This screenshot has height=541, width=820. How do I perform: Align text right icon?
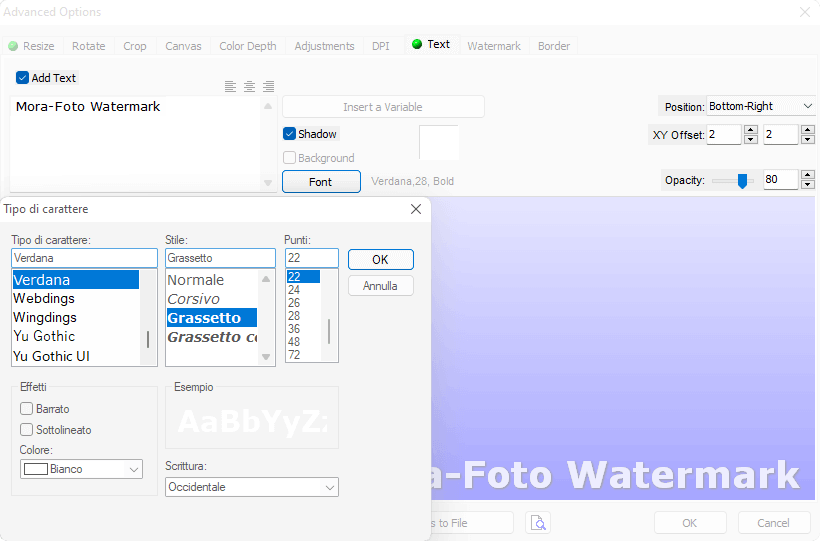pos(269,86)
